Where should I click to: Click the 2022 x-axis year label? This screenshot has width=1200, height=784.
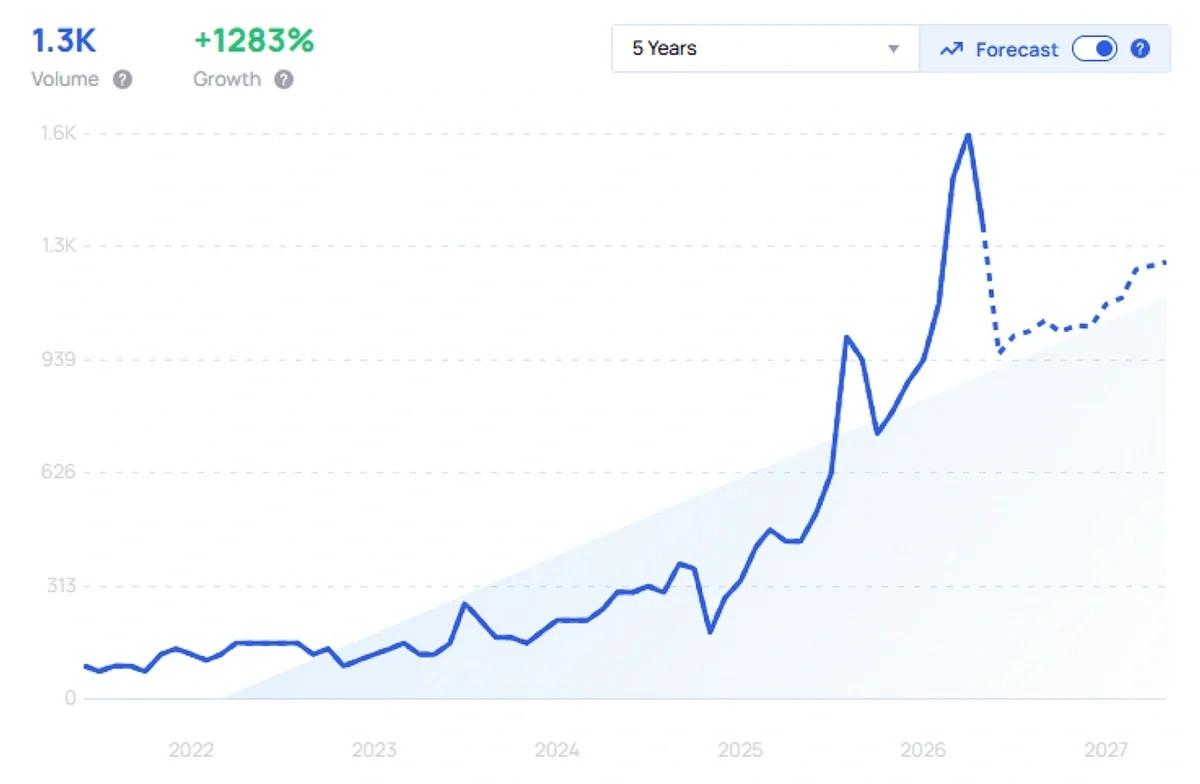[x=191, y=750]
